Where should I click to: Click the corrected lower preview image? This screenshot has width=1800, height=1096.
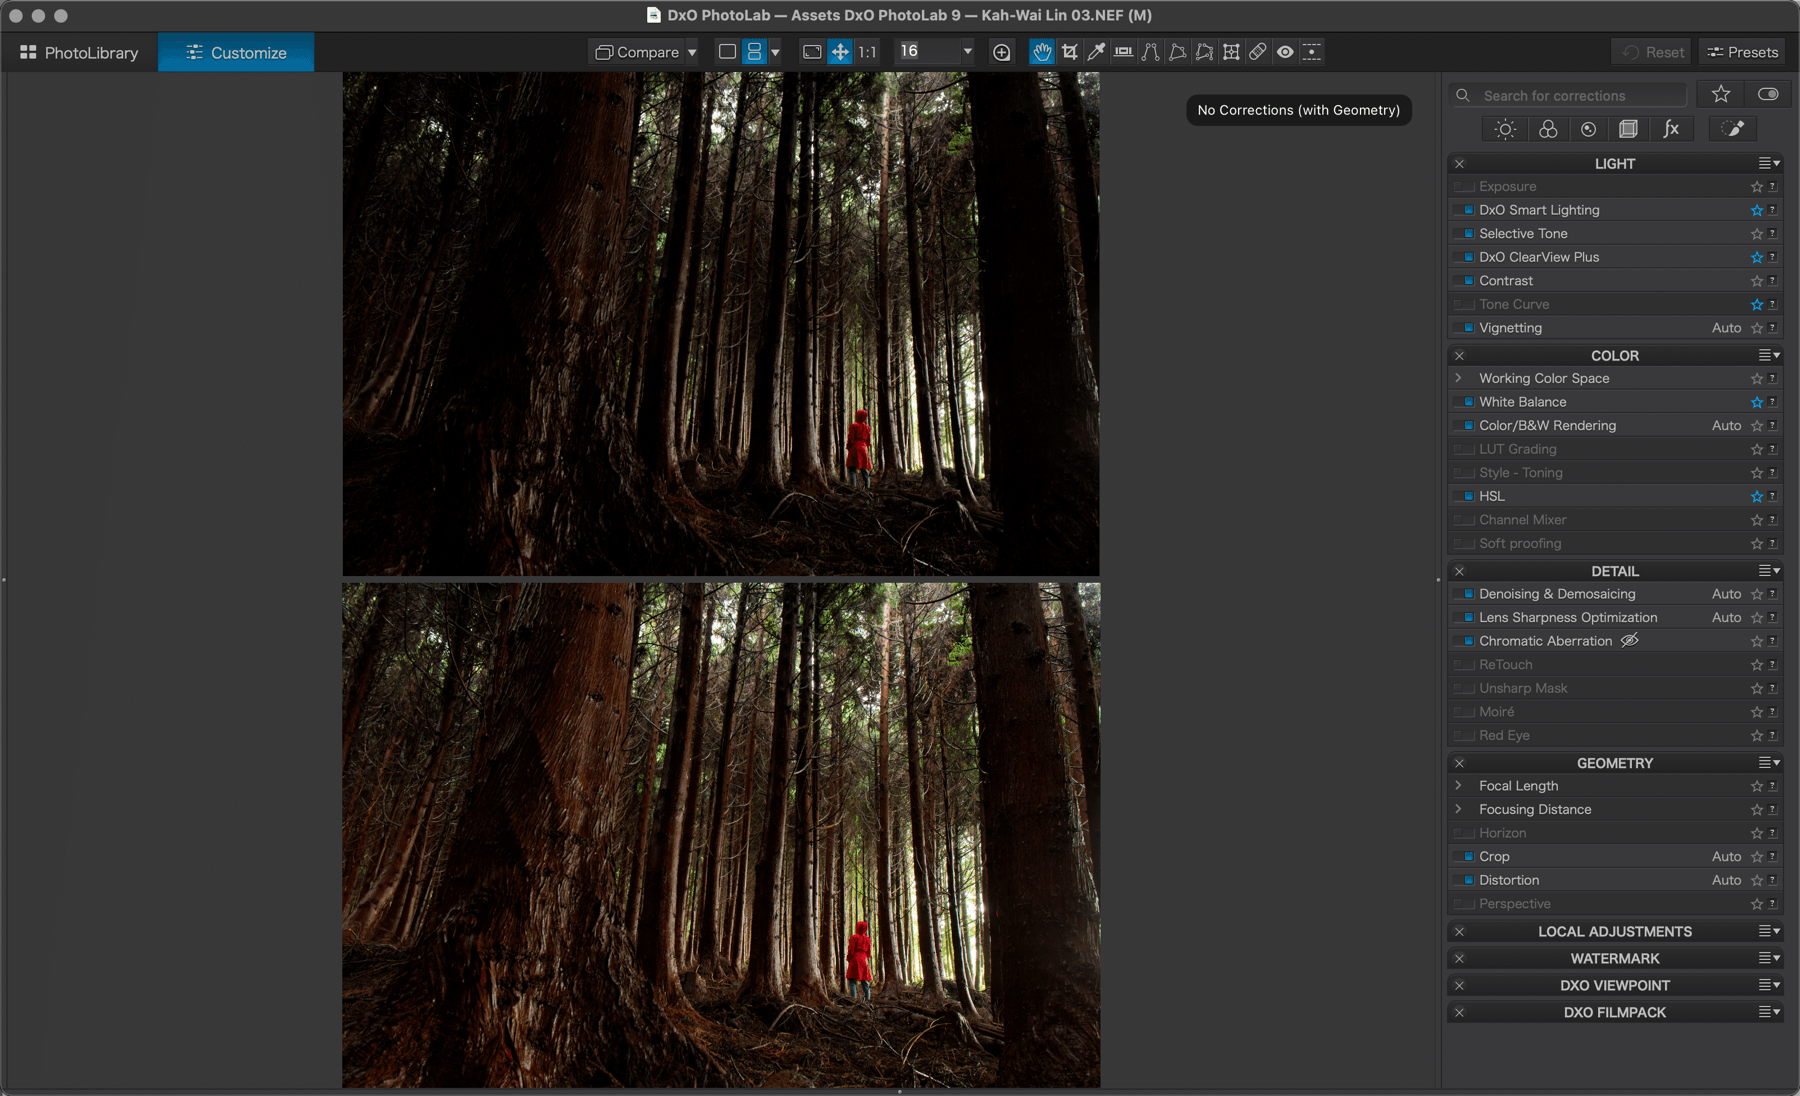pyautogui.click(x=721, y=835)
